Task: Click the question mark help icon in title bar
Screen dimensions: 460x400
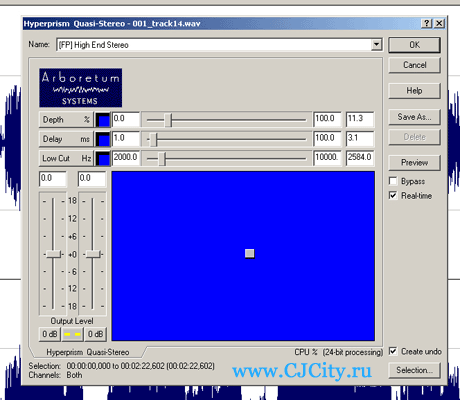Action: (x=427, y=24)
